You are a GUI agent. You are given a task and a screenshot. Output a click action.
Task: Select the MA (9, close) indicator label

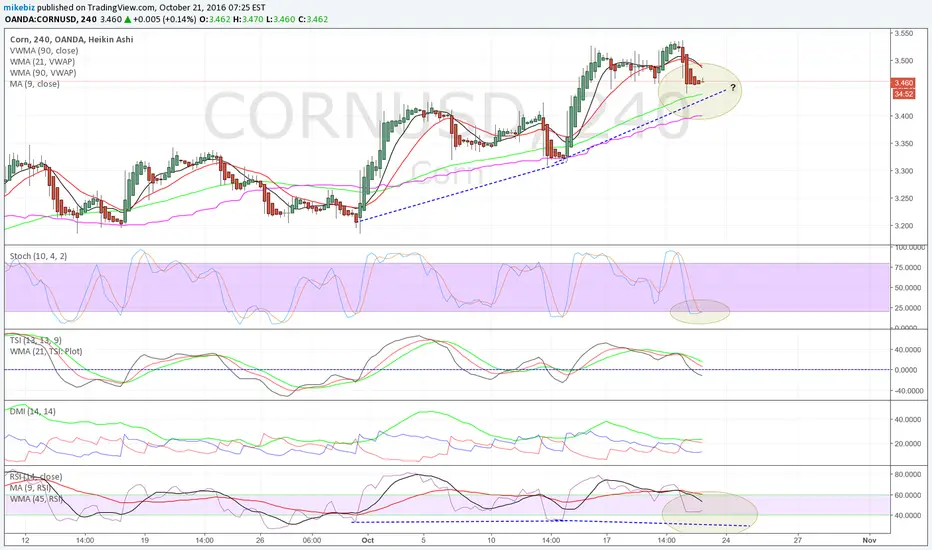pyautogui.click(x=34, y=84)
